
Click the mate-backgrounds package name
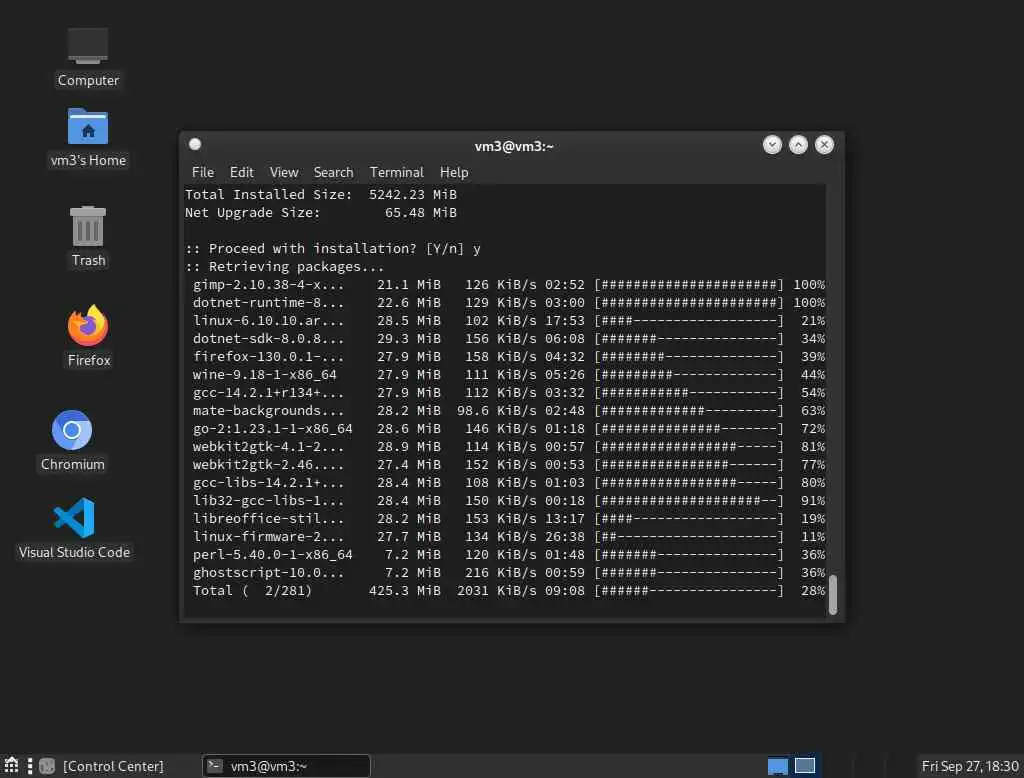click(268, 410)
